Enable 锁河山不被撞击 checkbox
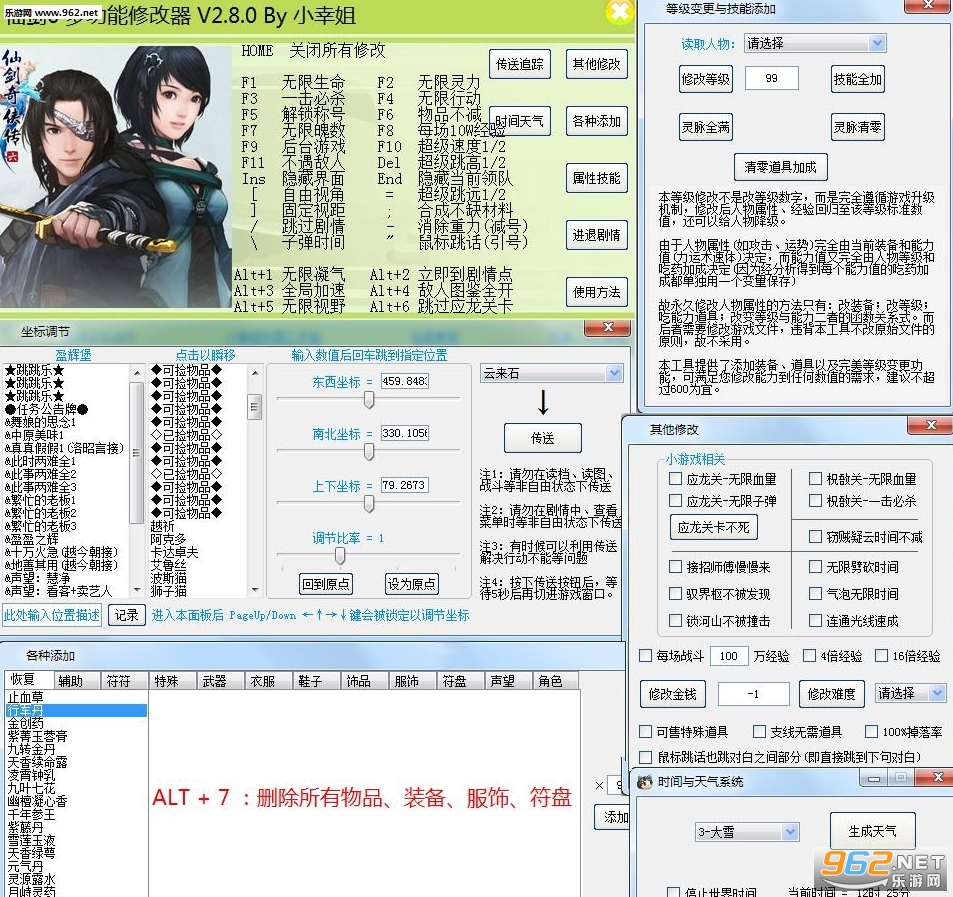953x897 pixels. (x=675, y=620)
